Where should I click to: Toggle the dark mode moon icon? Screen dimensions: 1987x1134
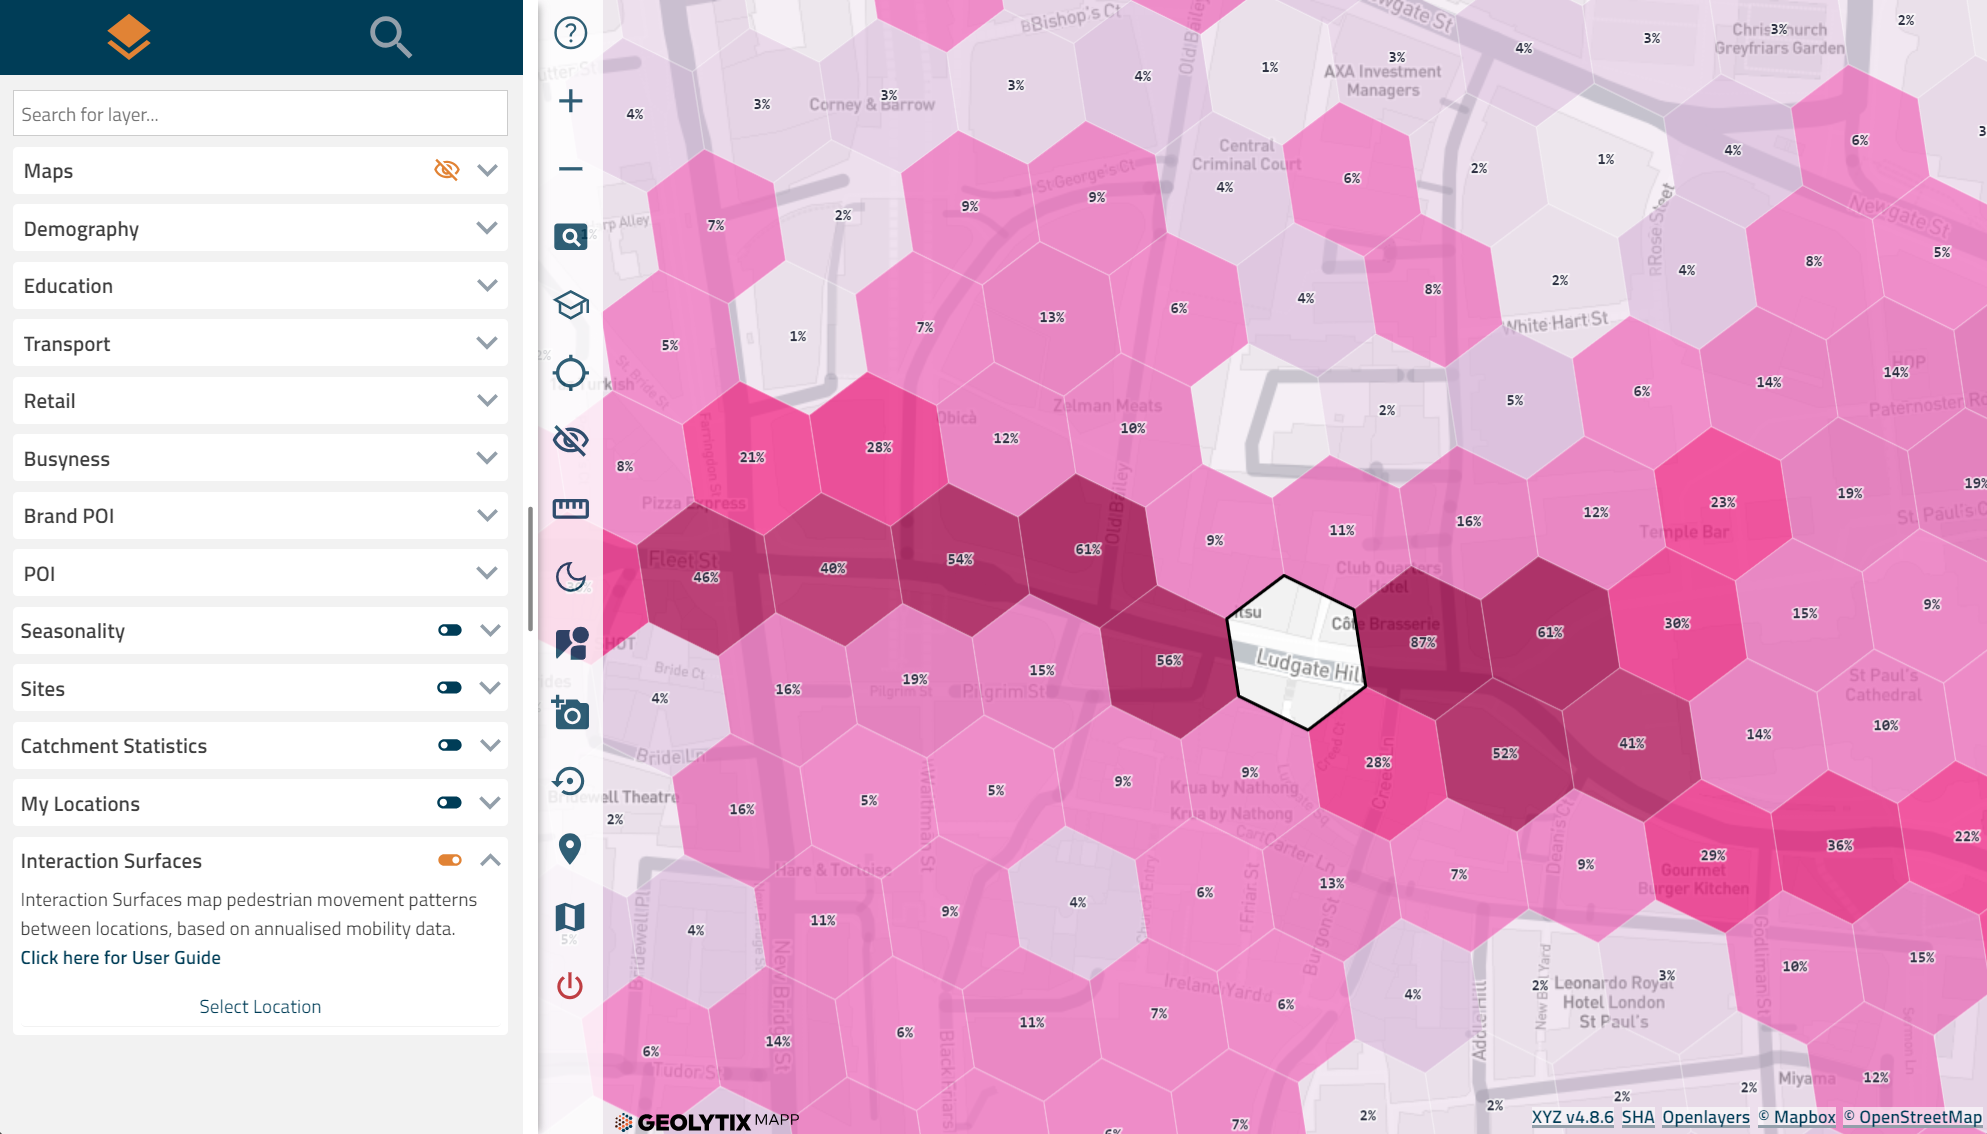(x=570, y=577)
